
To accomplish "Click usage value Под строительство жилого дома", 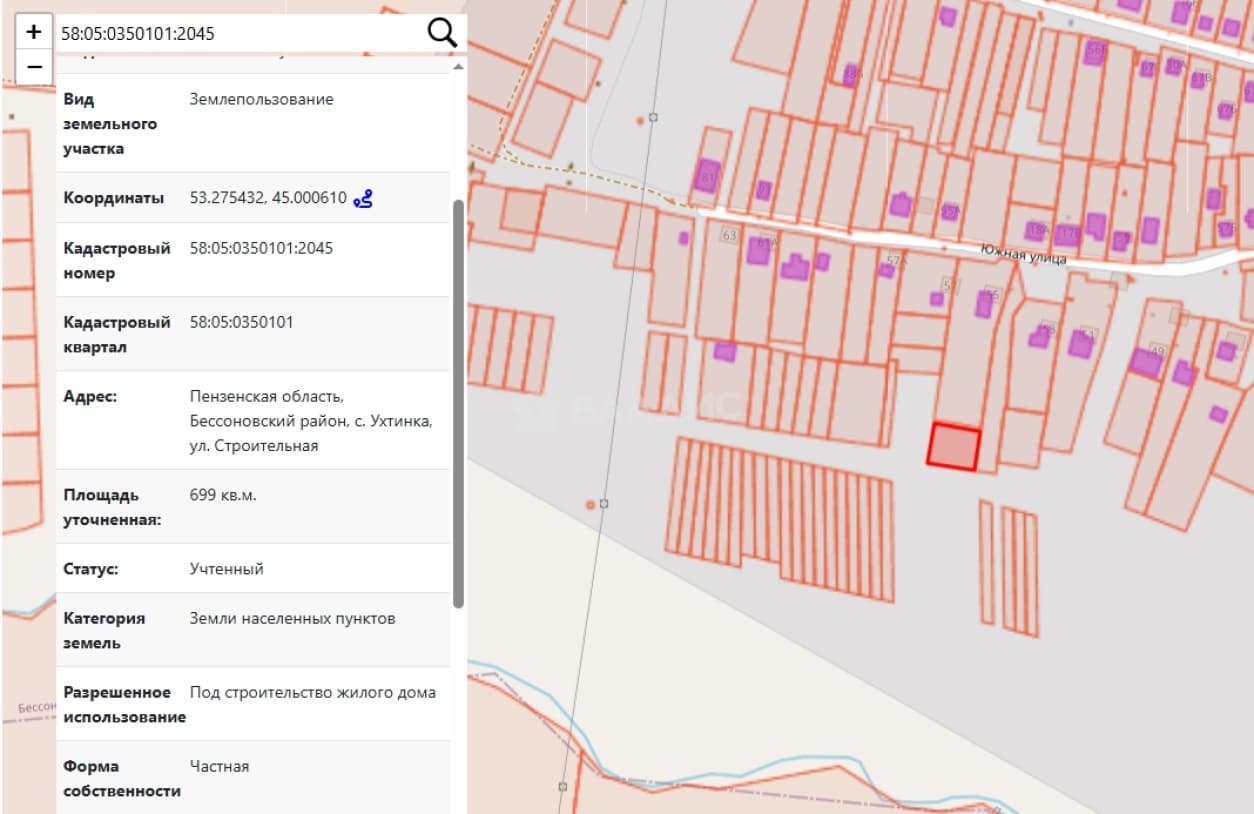I will click(x=313, y=692).
